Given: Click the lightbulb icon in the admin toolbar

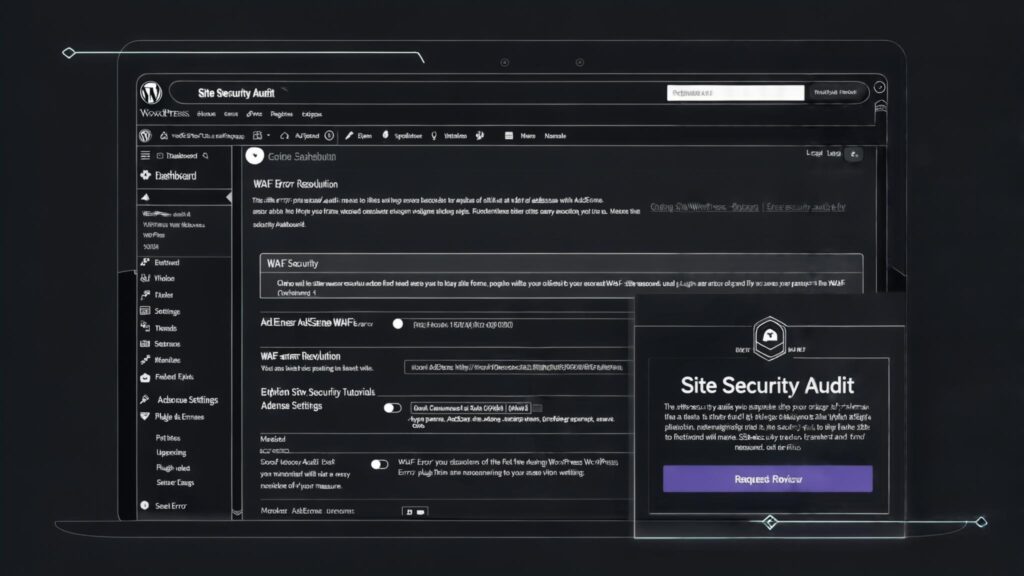Looking at the screenshot, I should (x=434, y=135).
